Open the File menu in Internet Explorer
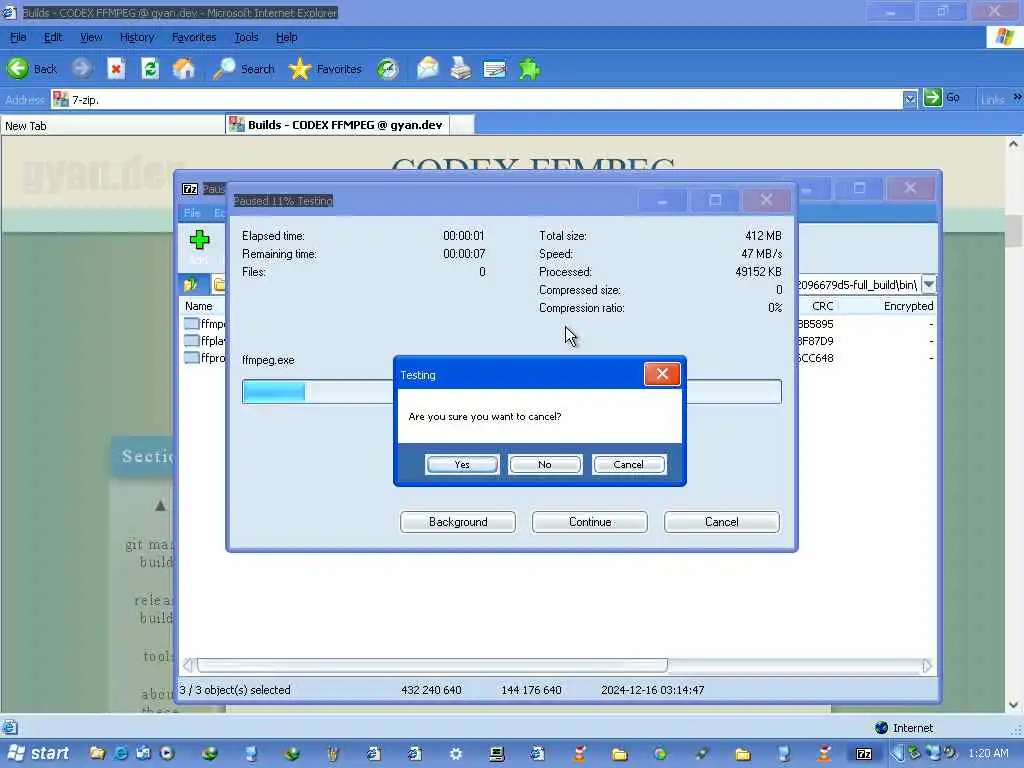The height and width of the screenshot is (768, 1024). click(18, 37)
